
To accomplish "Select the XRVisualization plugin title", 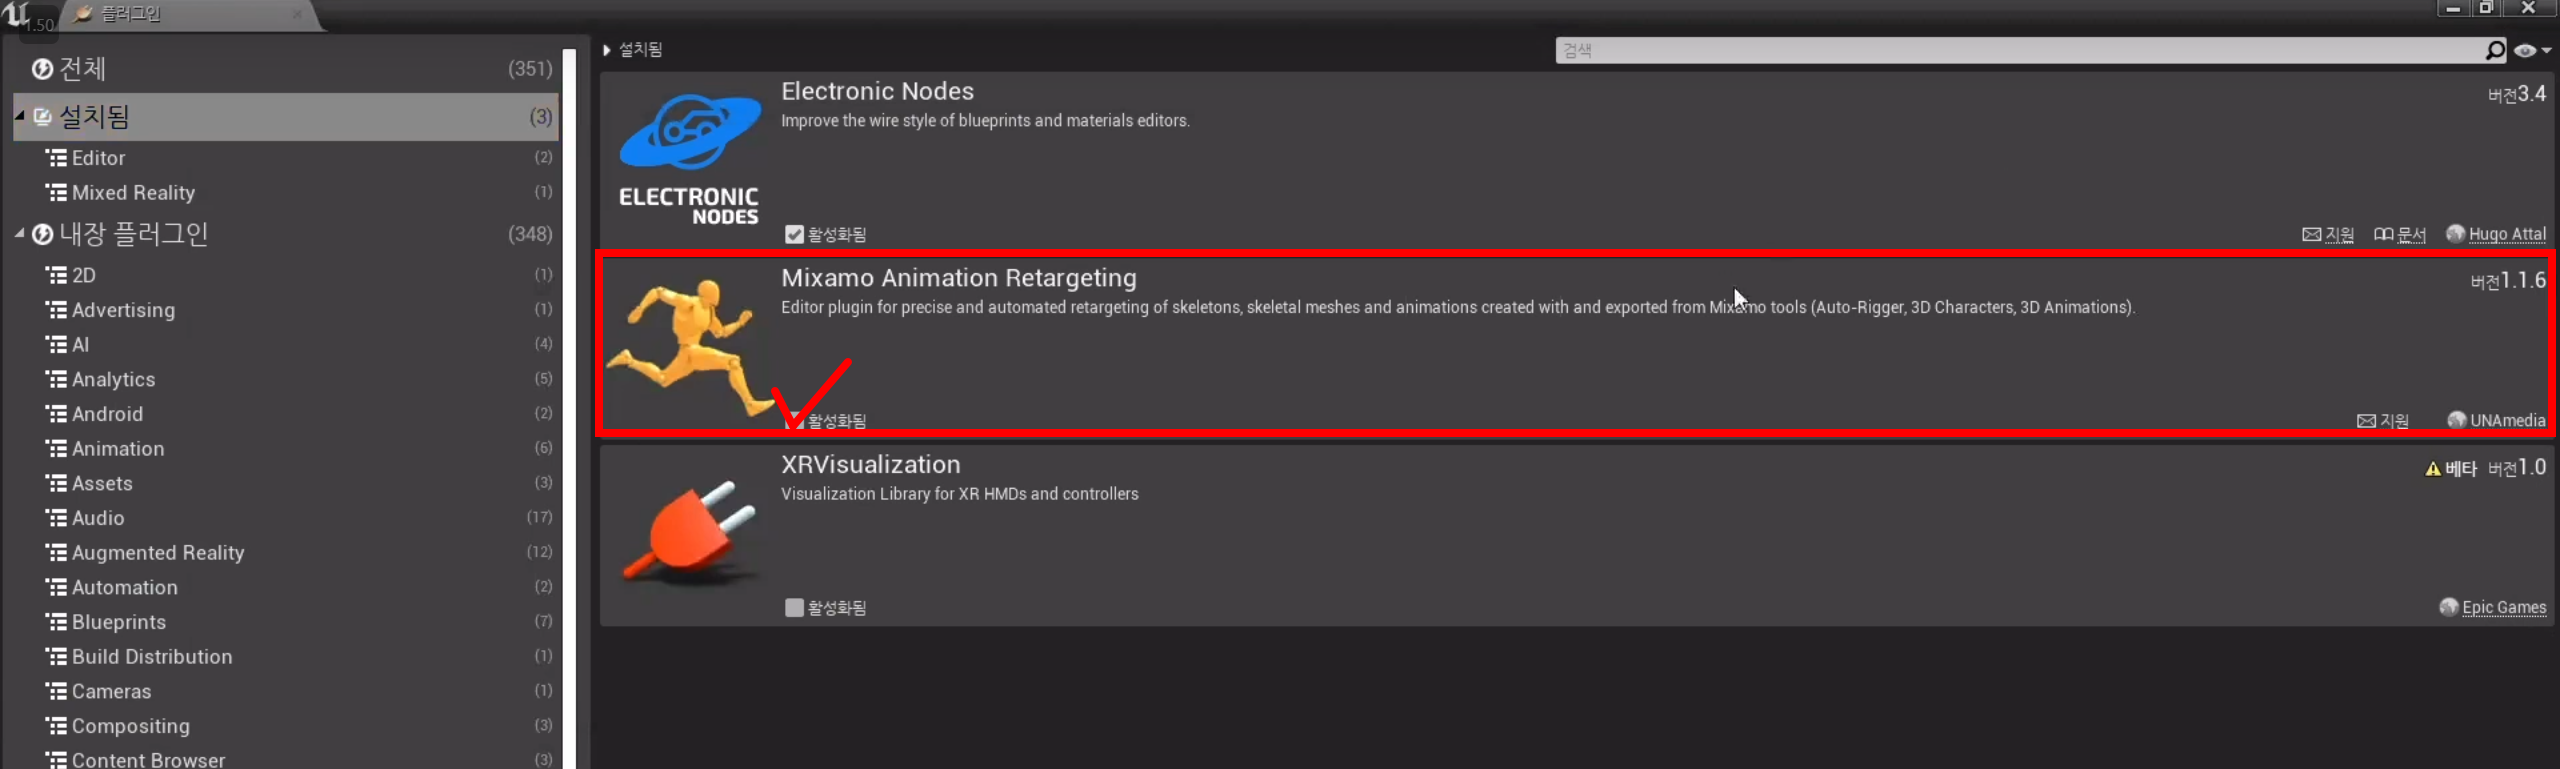I will coord(870,465).
